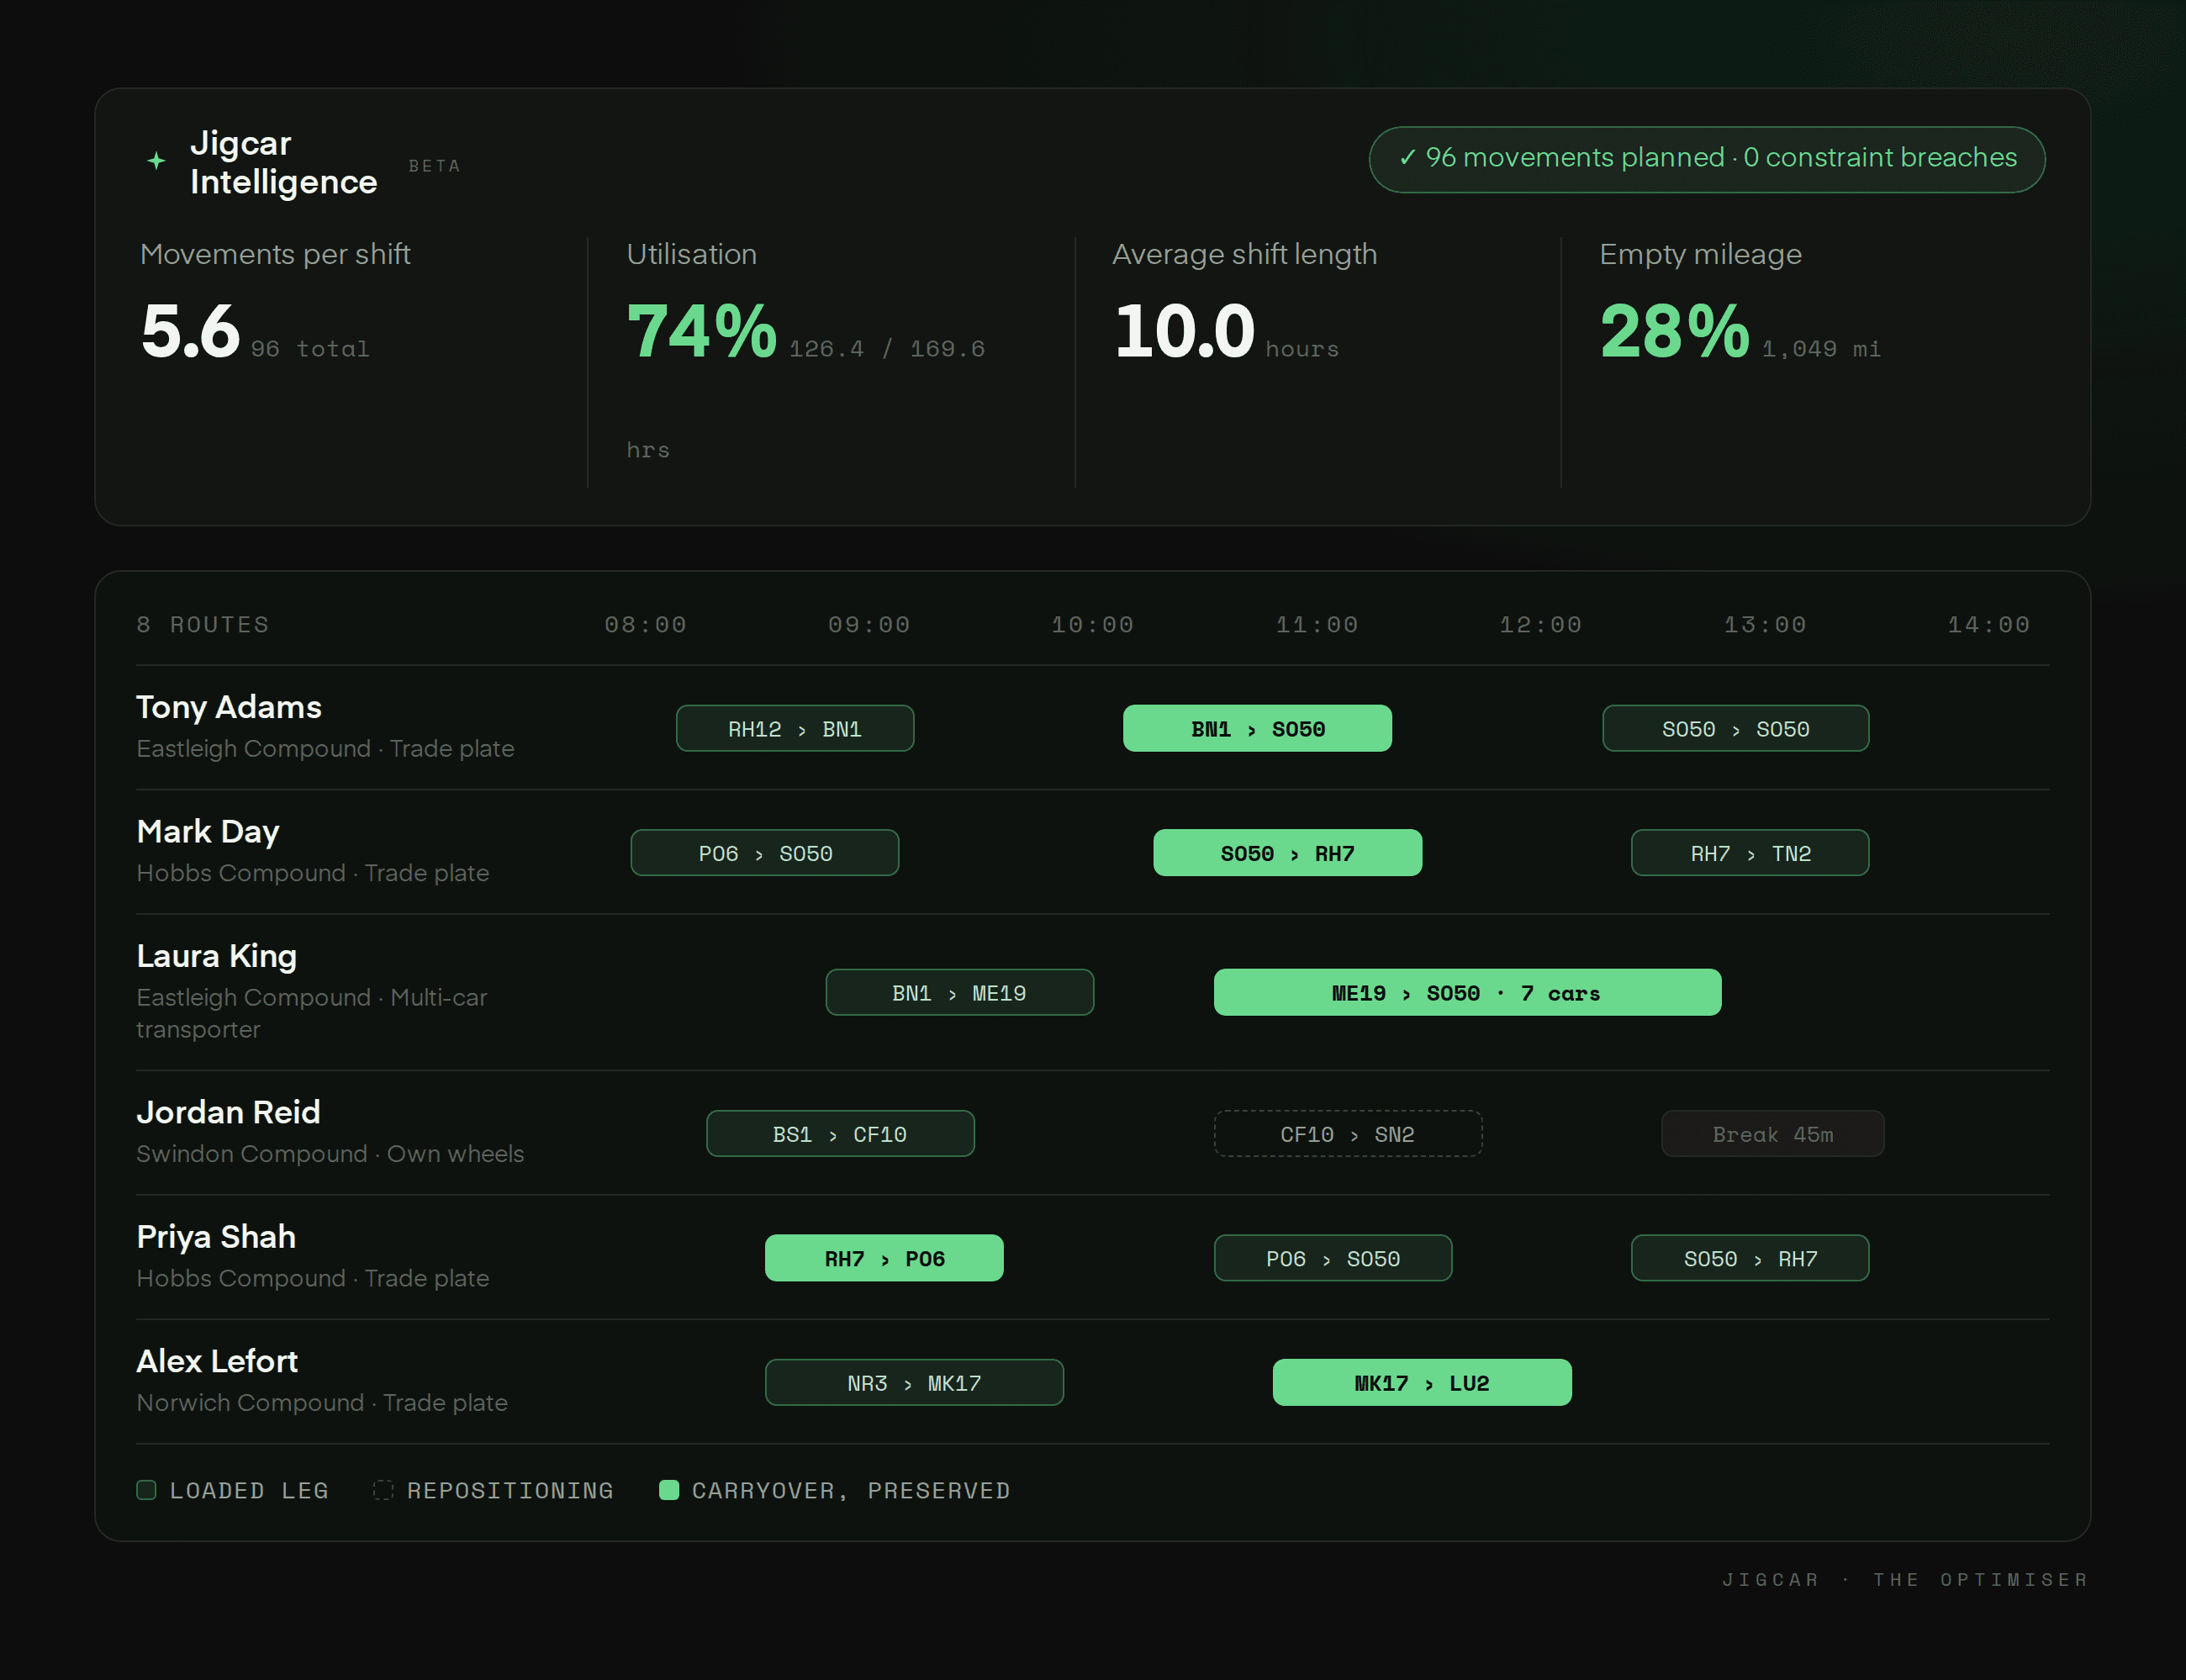Screen dimensions: 2186x1680
Task: Select Priya Shah's RH7 › PO6 leg
Action: (884, 1258)
